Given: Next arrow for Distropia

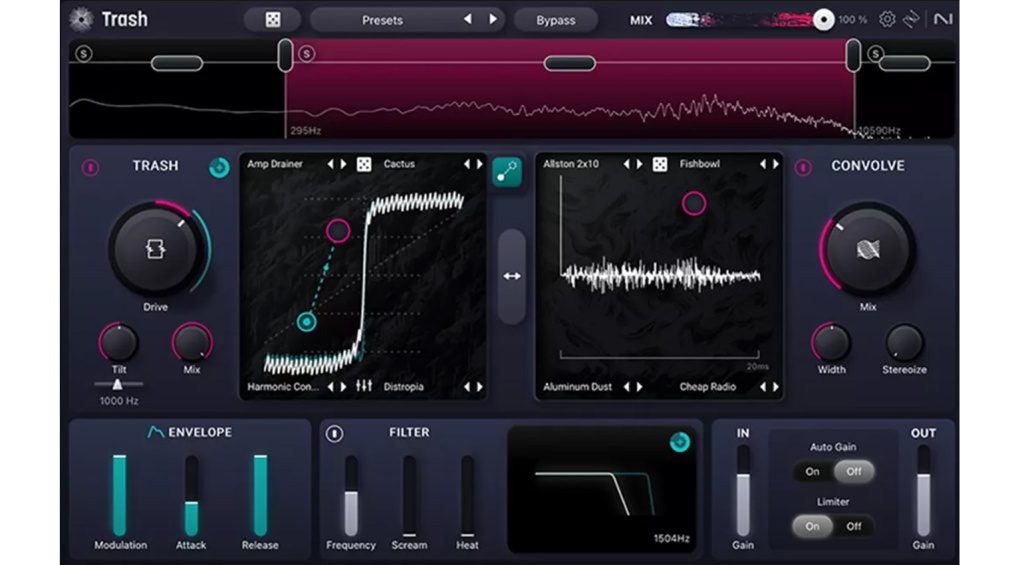Looking at the screenshot, I should pyautogui.click(x=480, y=387).
